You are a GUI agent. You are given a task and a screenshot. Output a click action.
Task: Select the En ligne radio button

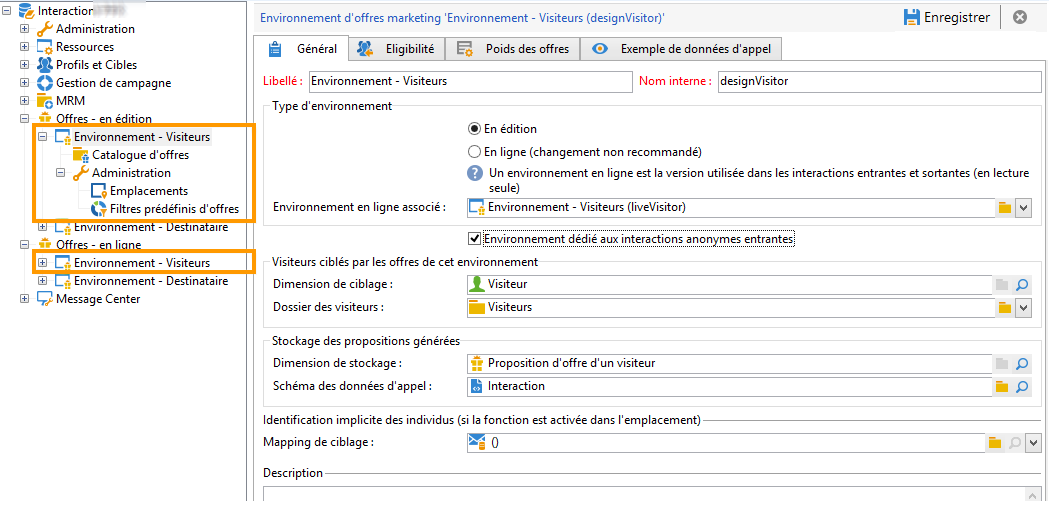[474, 152]
